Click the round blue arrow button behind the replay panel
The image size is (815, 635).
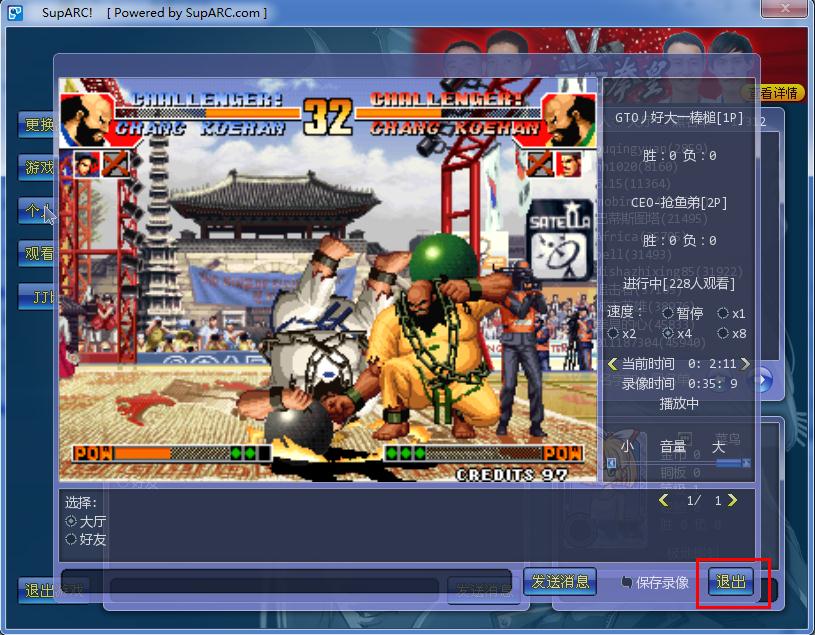pos(762,381)
